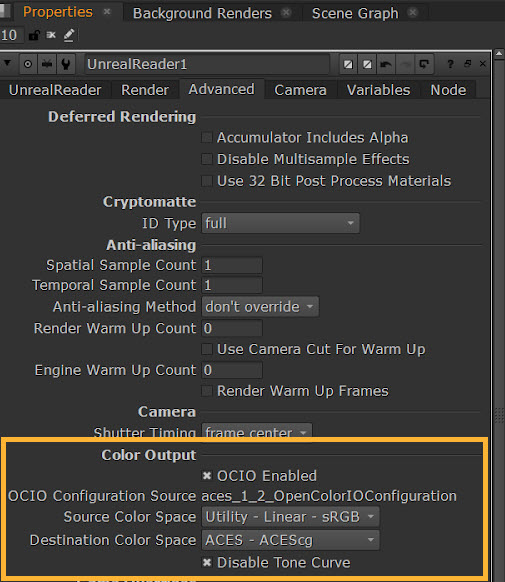Enable Accumulator Includes Alpha checkbox
The image size is (505, 582).
click(x=207, y=138)
